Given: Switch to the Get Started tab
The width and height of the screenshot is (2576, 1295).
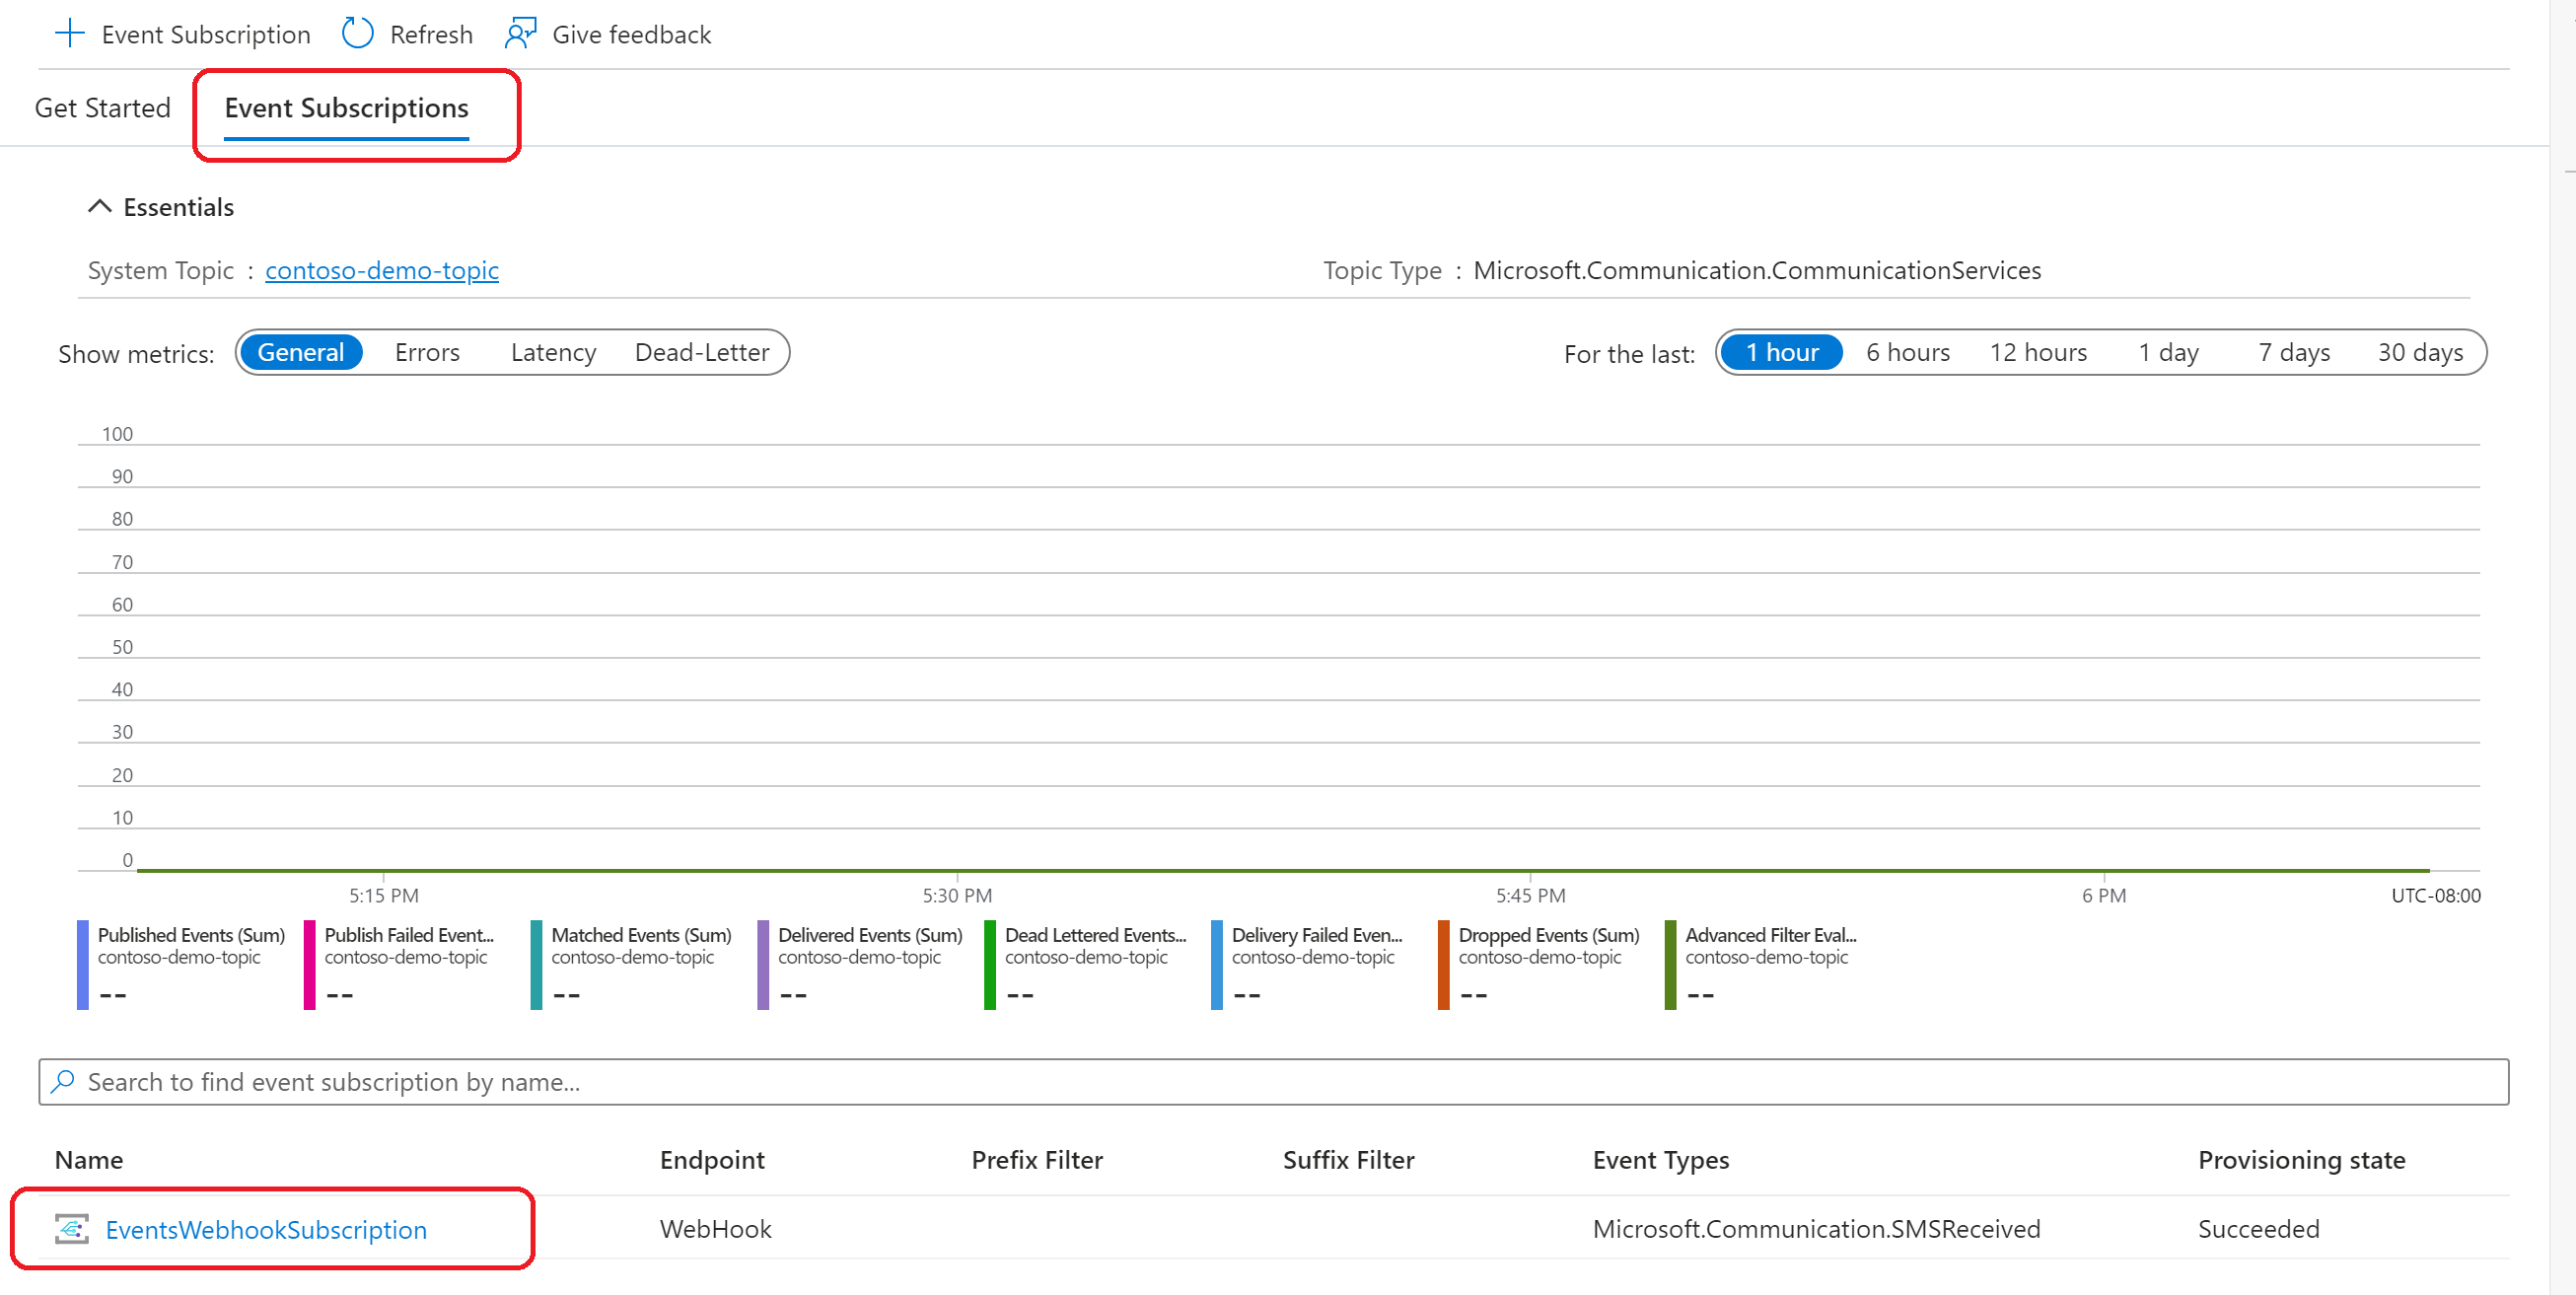Looking at the screenshot, I should coord(102,108).
